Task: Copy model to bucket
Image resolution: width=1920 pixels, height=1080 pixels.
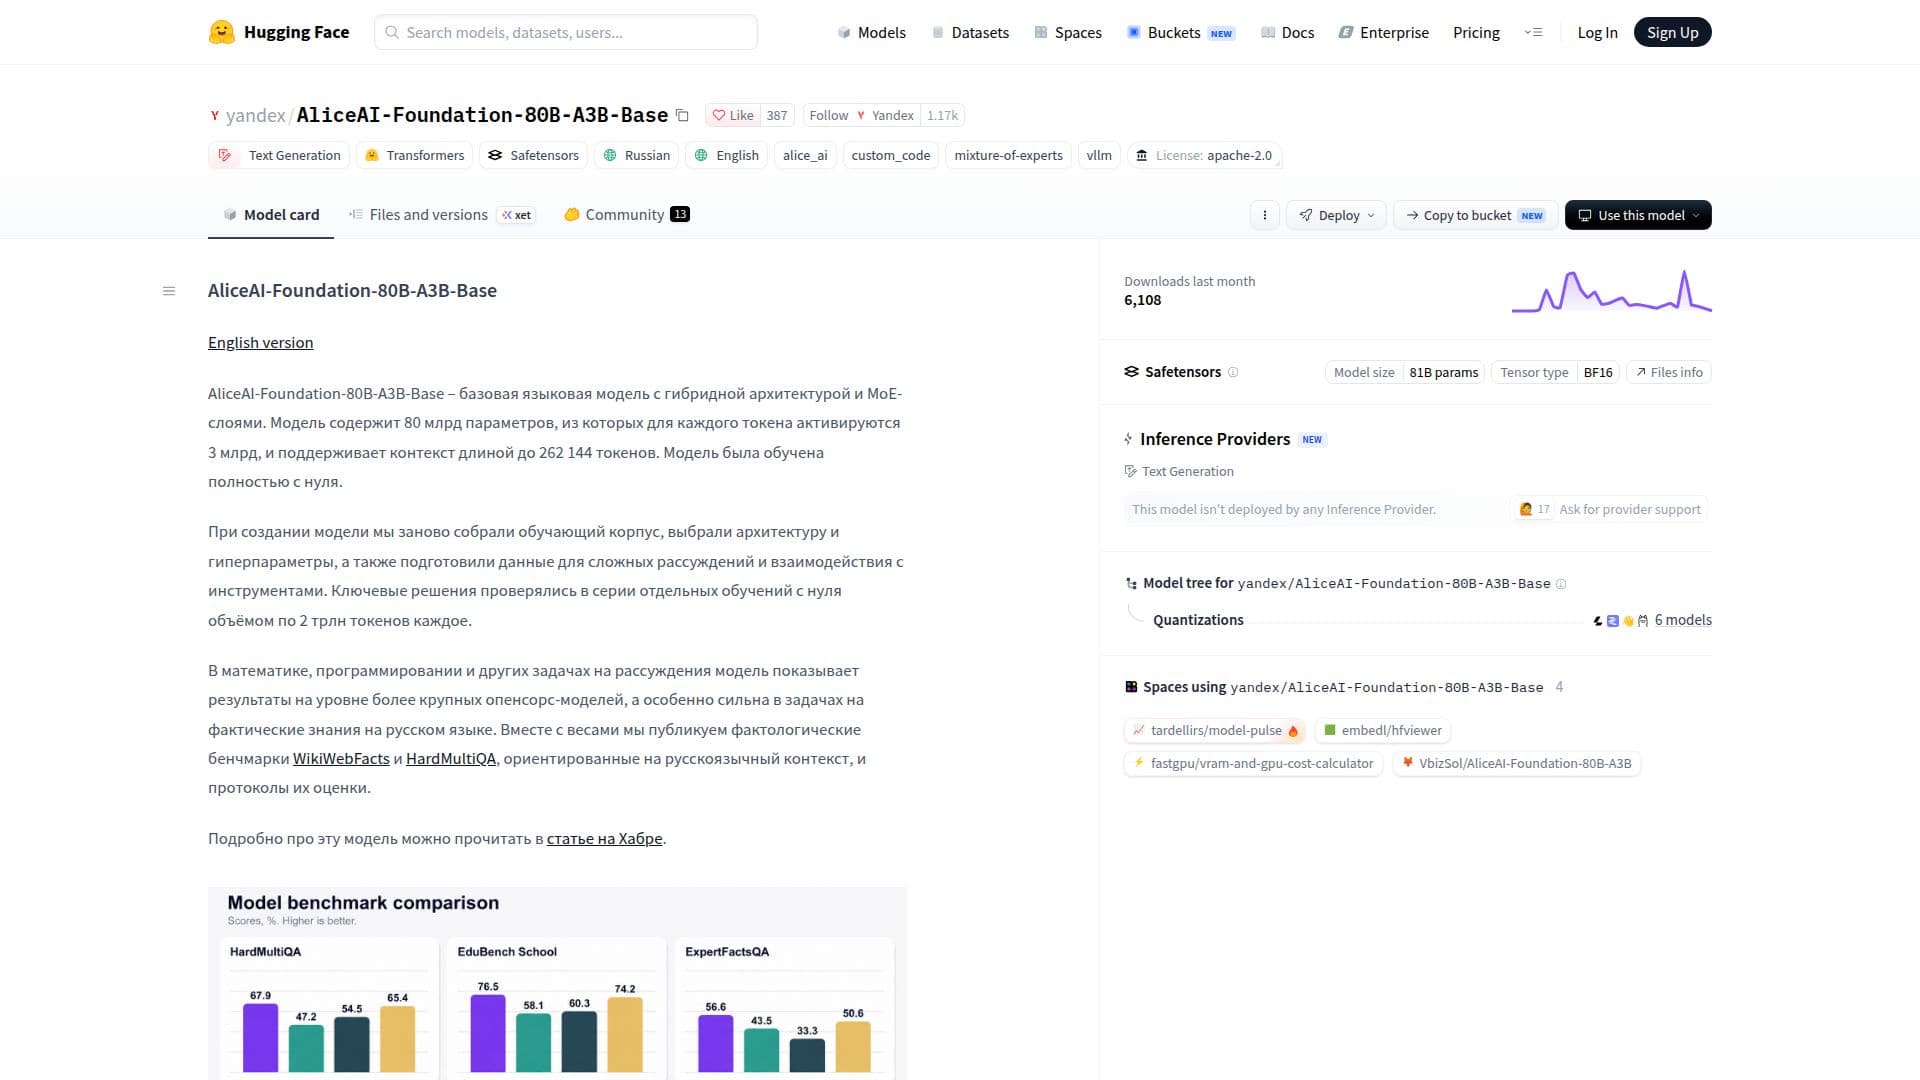Action: [x=1475, y=215]
